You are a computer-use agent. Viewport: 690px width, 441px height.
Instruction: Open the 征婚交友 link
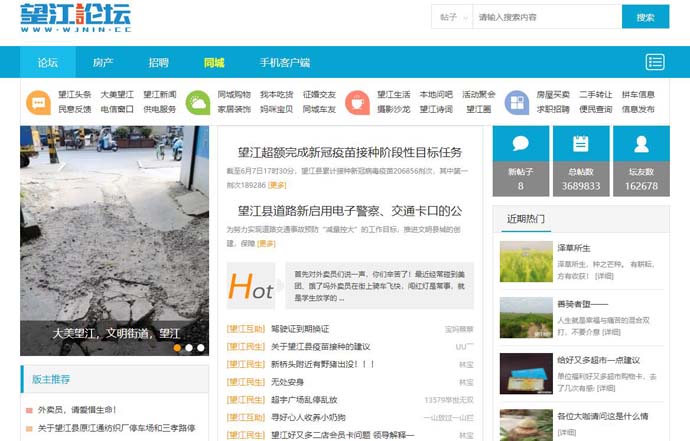pyautogui.click(x=319, y=94)
